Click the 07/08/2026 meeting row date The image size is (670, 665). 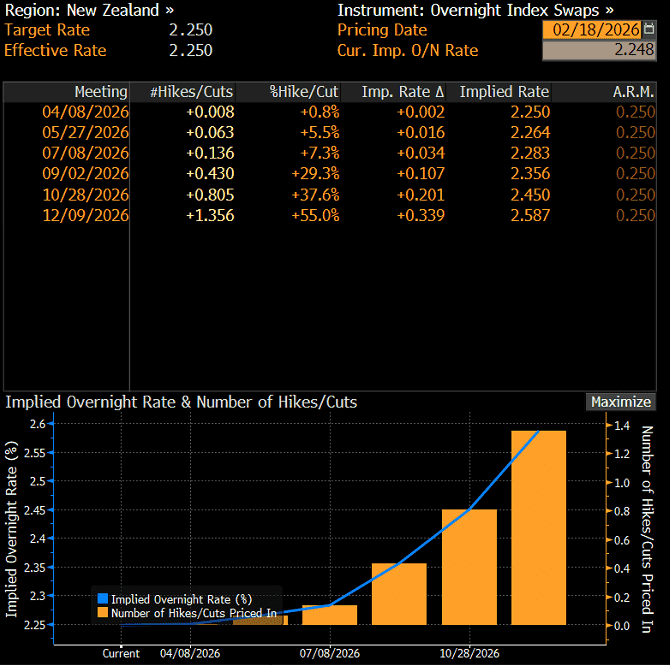click(x=85, y=153)
